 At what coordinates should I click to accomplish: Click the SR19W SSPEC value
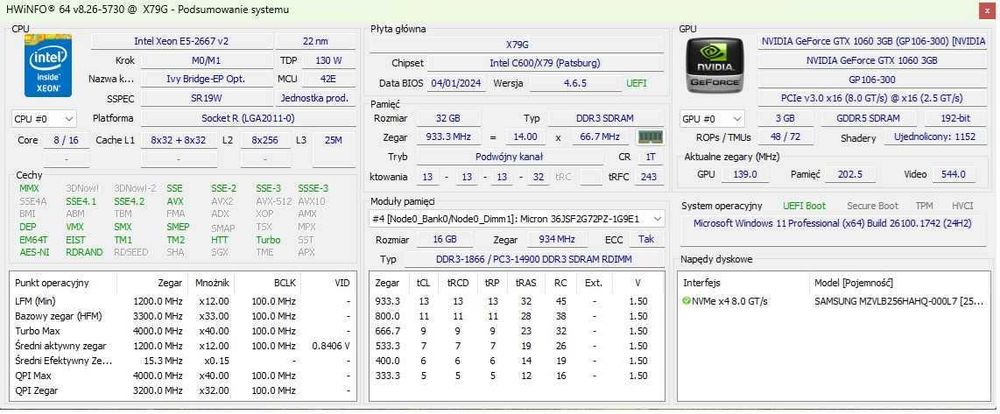click(206, 99)
